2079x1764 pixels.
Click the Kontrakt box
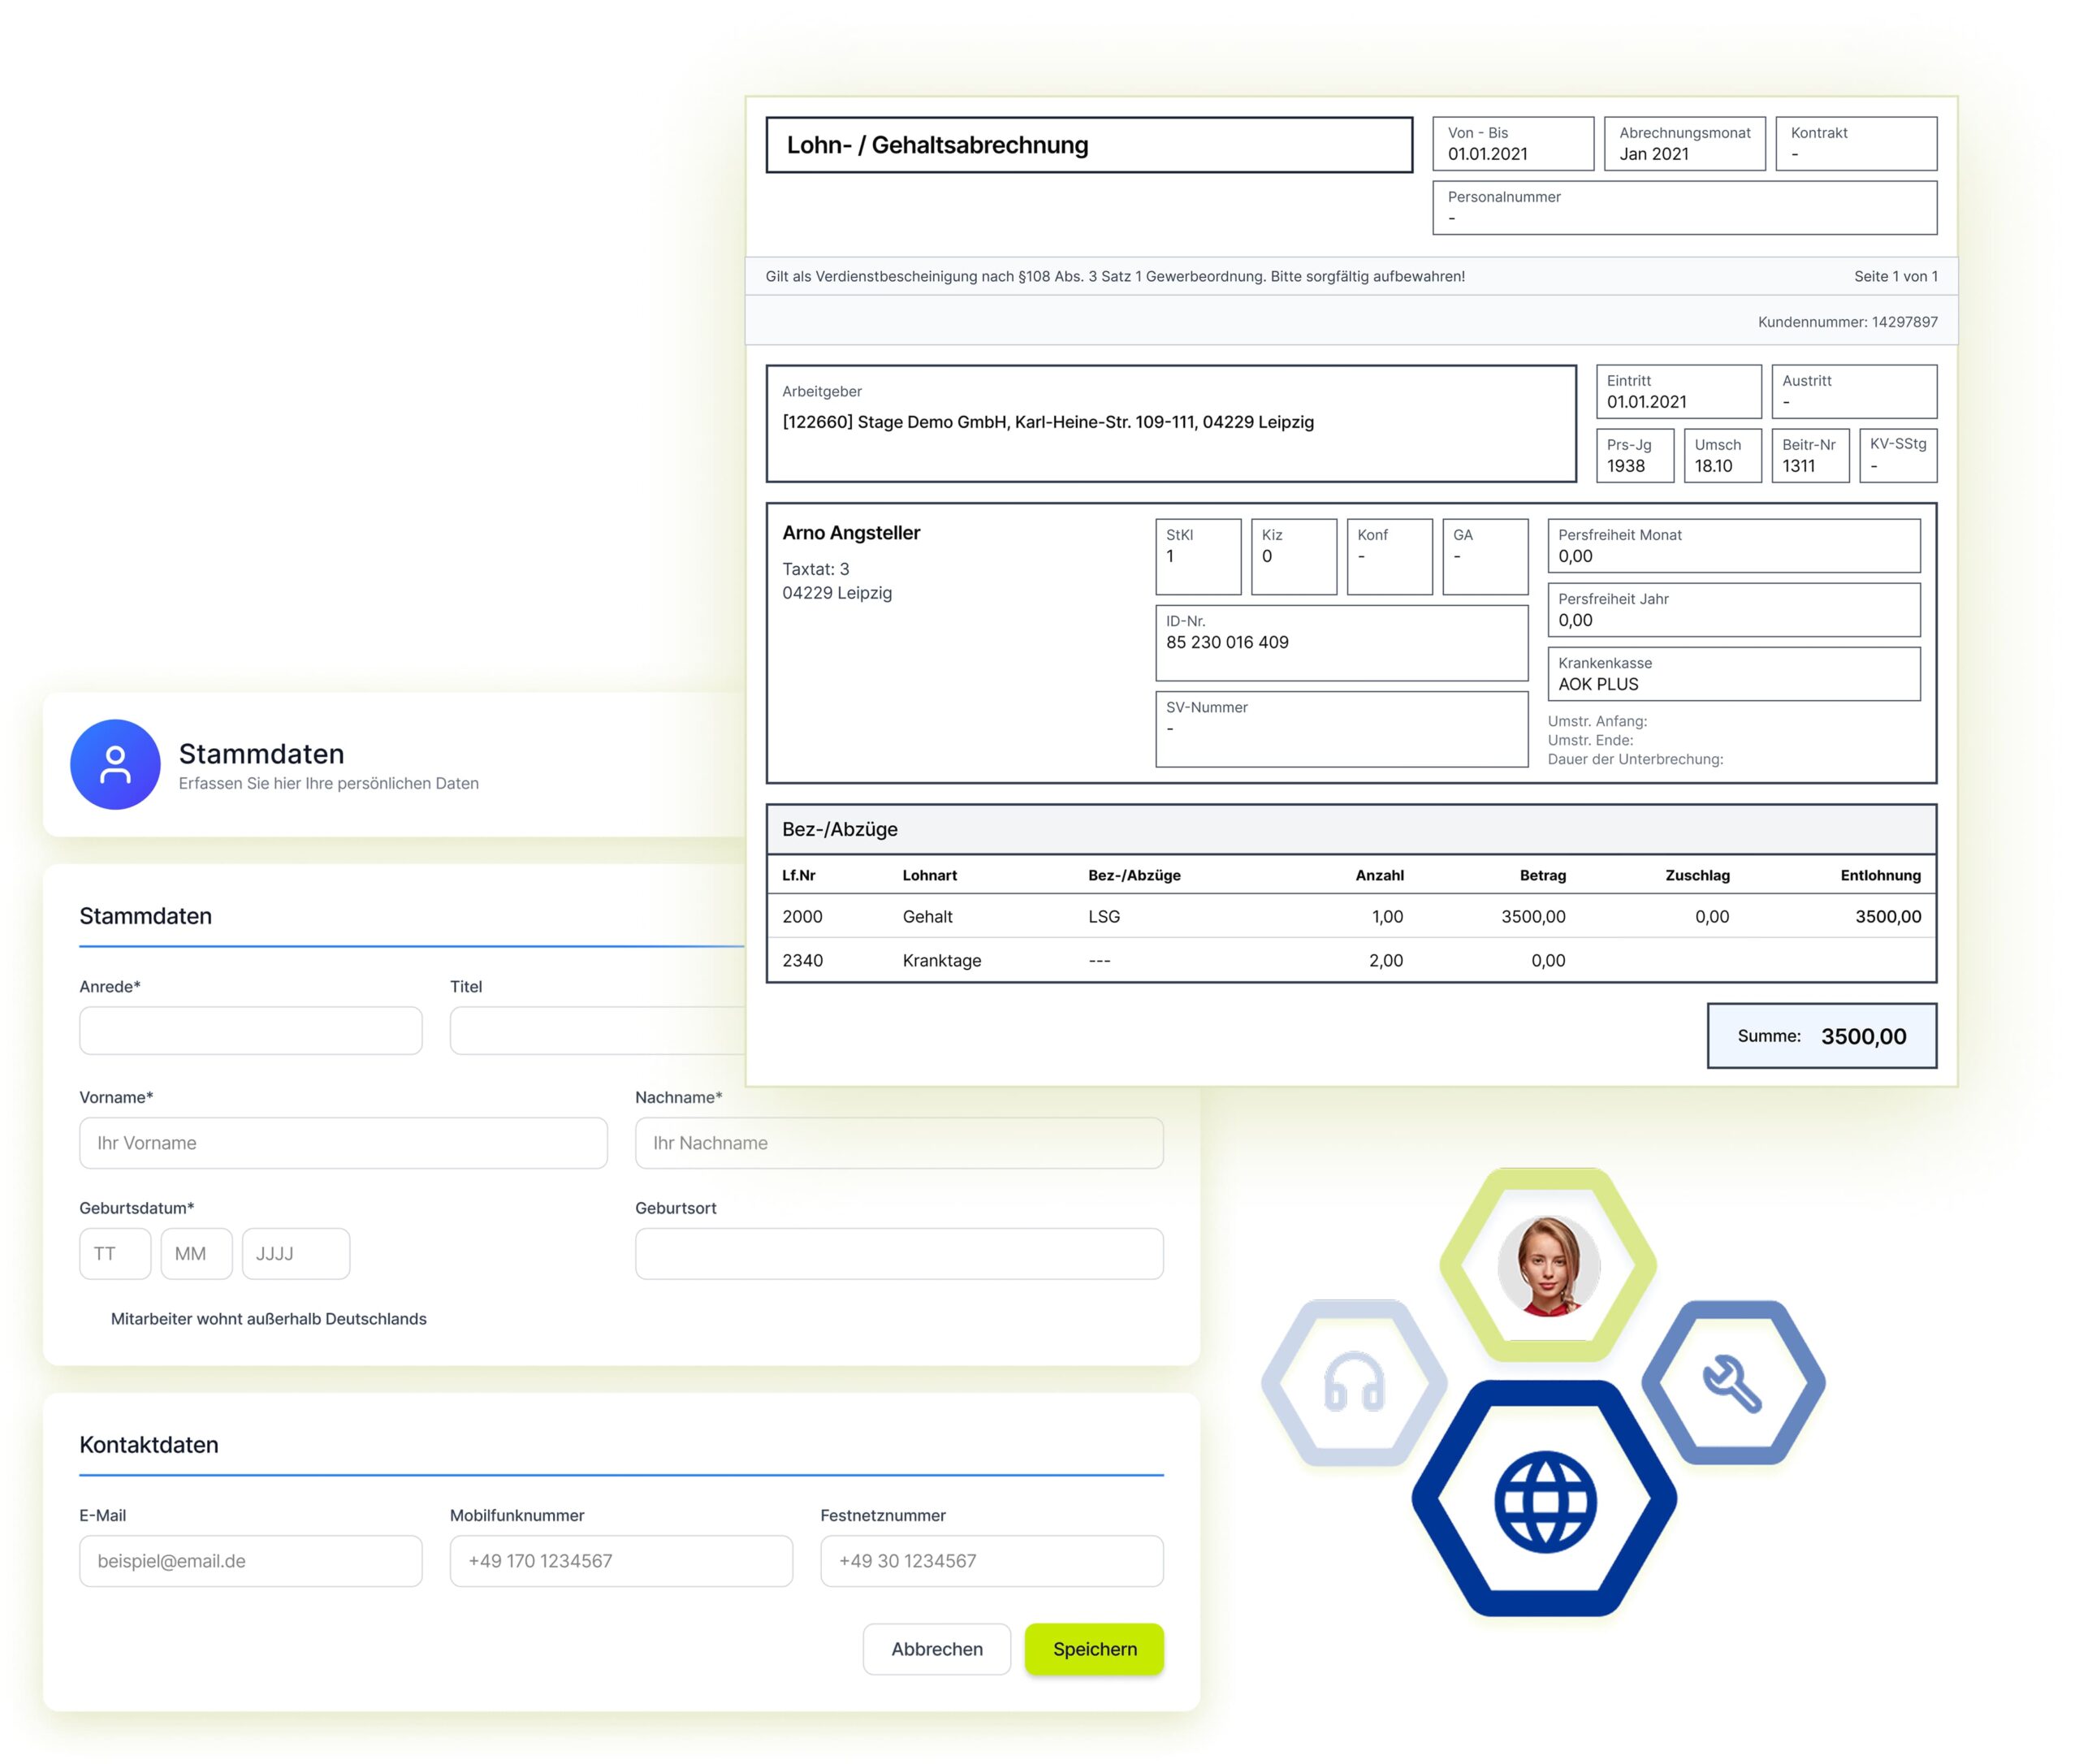tap(1856, 144)
